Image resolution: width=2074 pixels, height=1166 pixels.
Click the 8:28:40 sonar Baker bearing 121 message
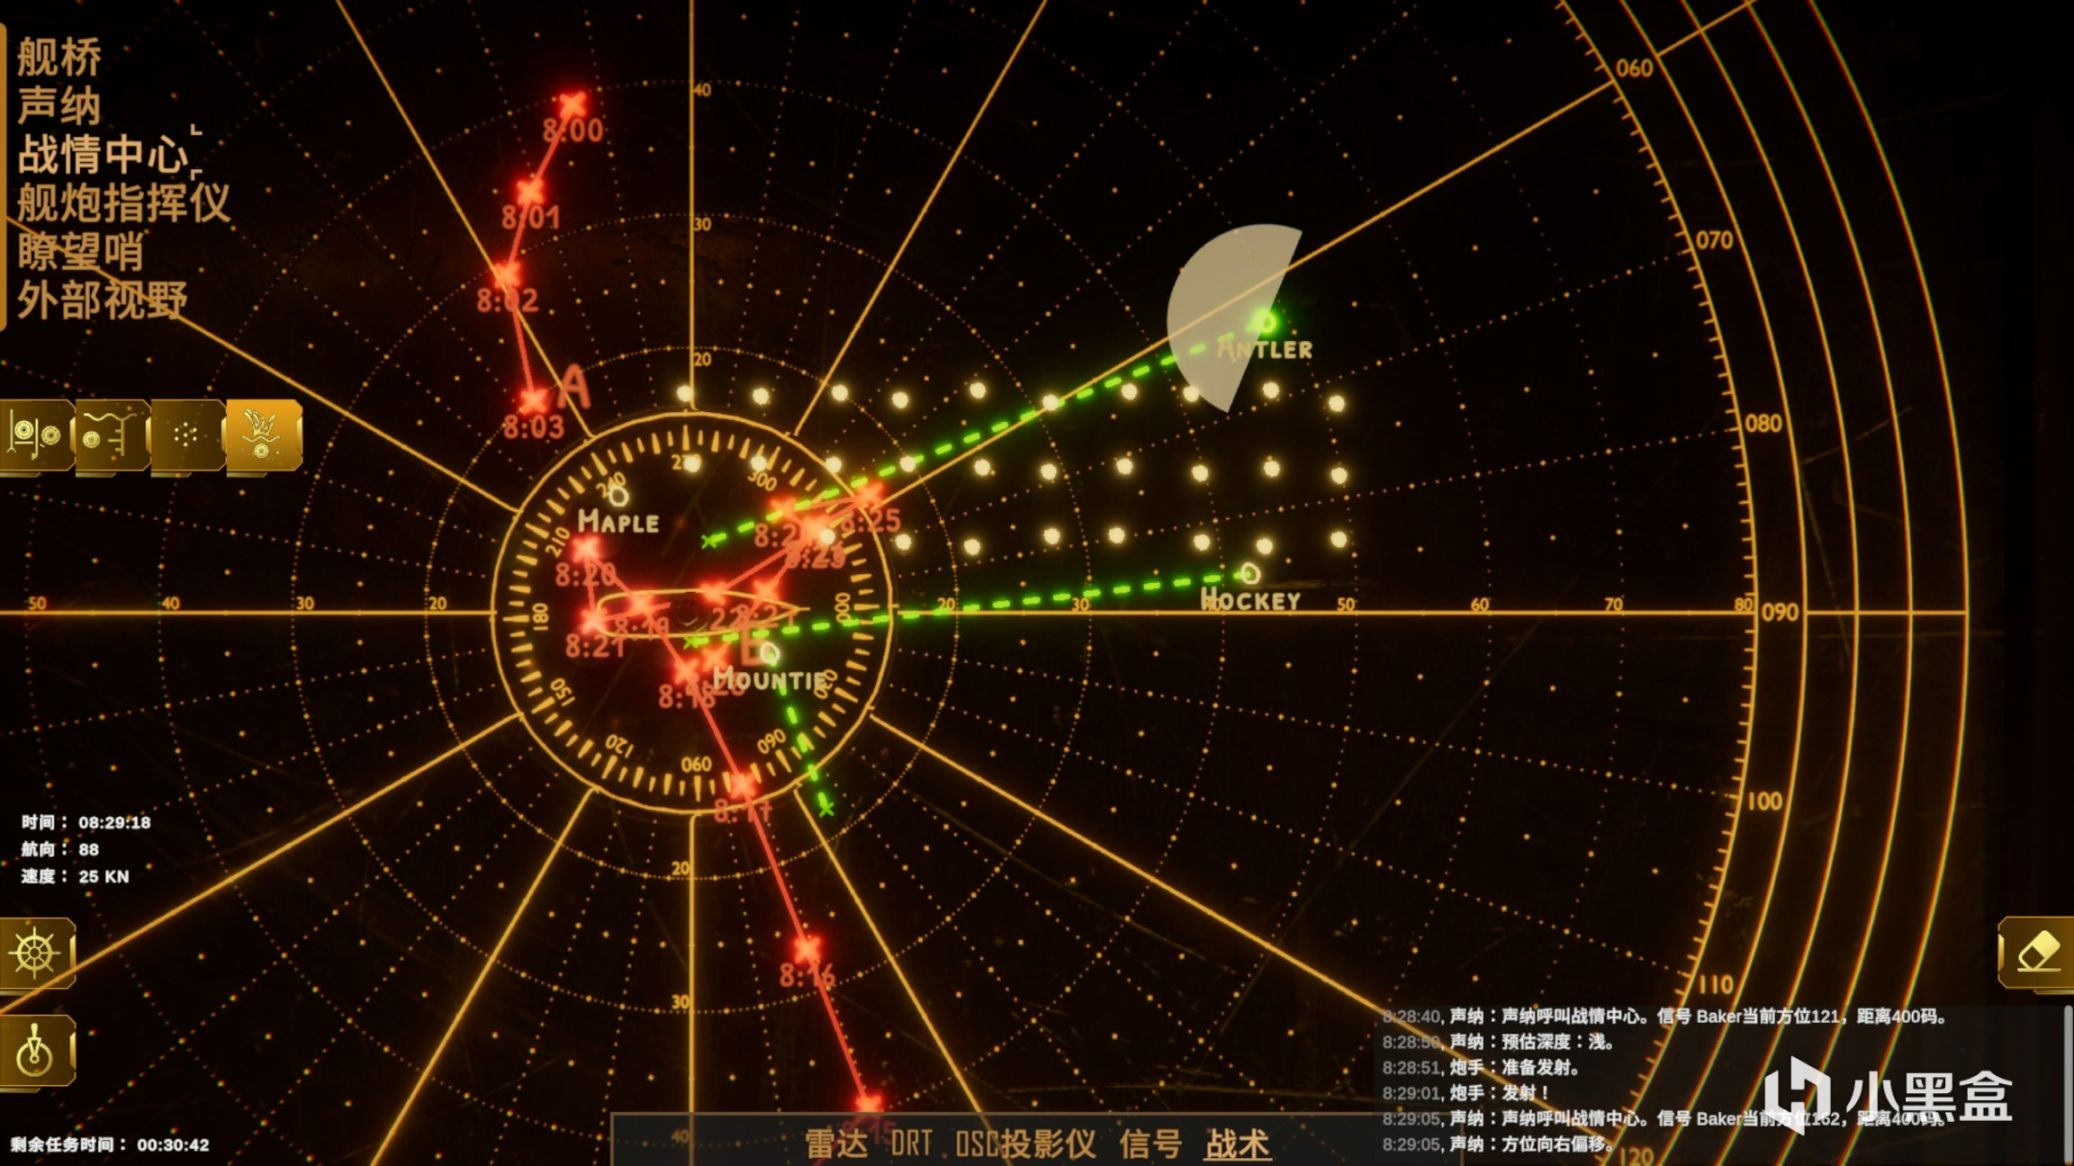coord(1665,1016)
